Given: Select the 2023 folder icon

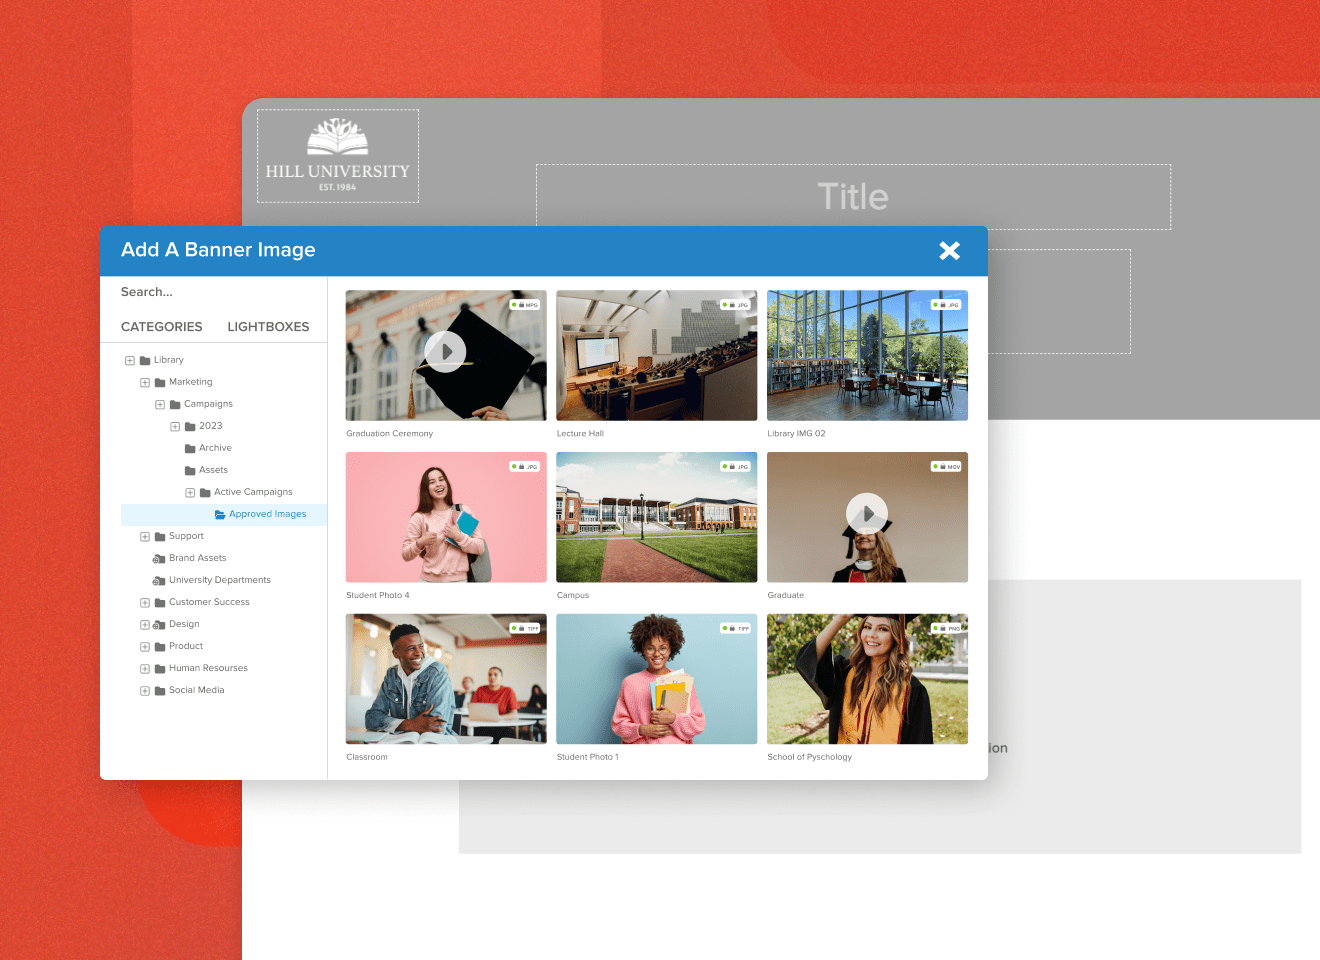Looking at the screenshot, I should click(x=190, y=426).
